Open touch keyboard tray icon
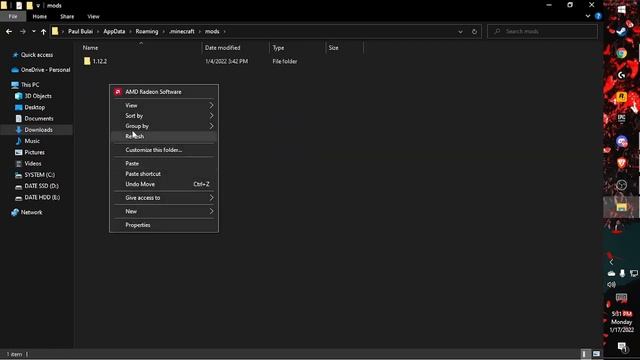Image resolution: width=640 pixels, height=360 pixels. 621,298
